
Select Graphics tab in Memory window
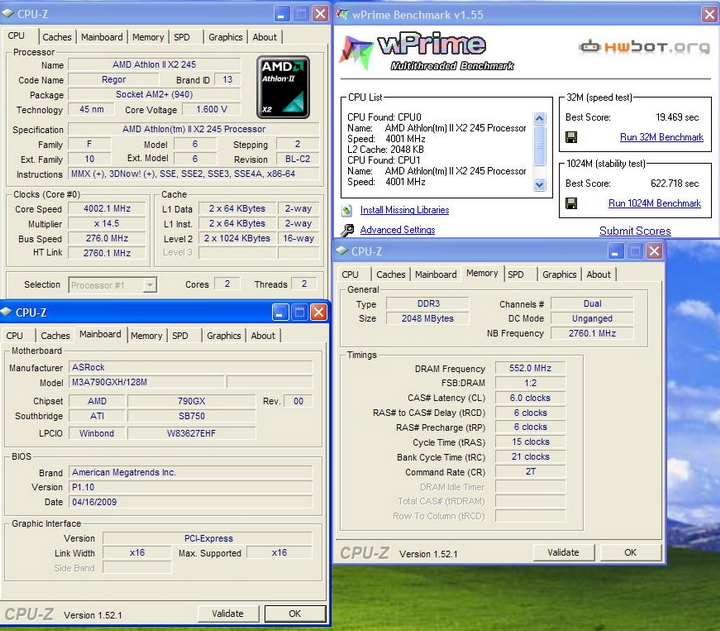(x=559, y=275)
